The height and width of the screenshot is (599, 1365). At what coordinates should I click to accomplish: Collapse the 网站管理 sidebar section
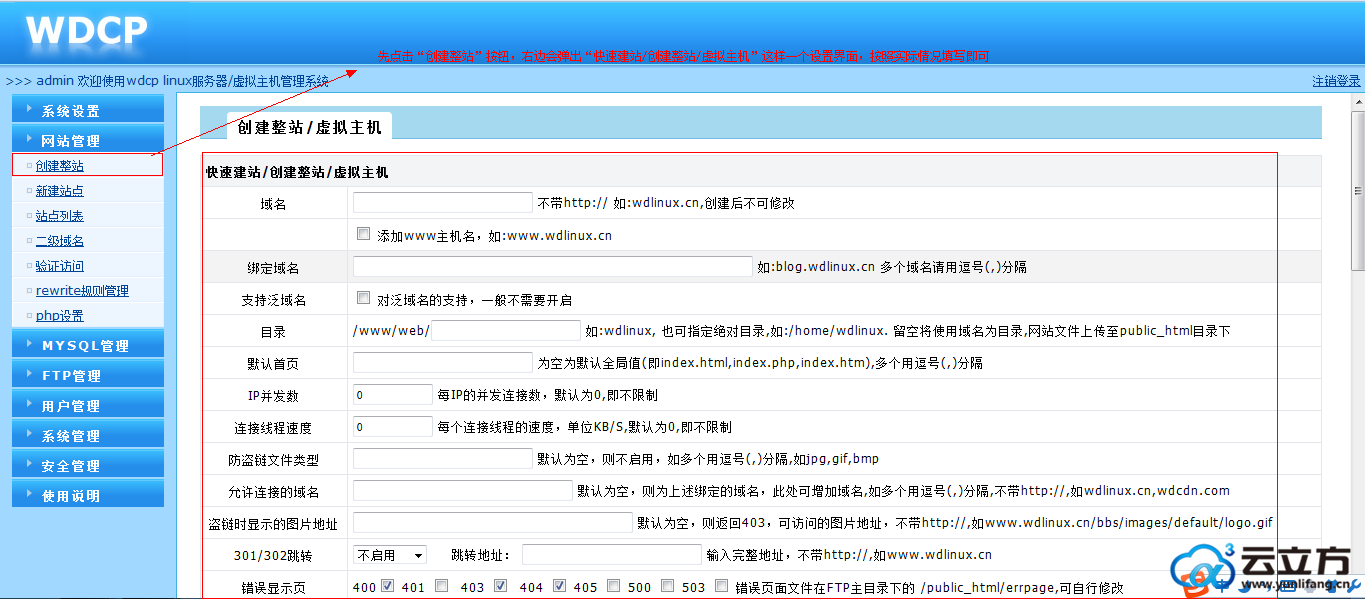(x=88, y=140)
